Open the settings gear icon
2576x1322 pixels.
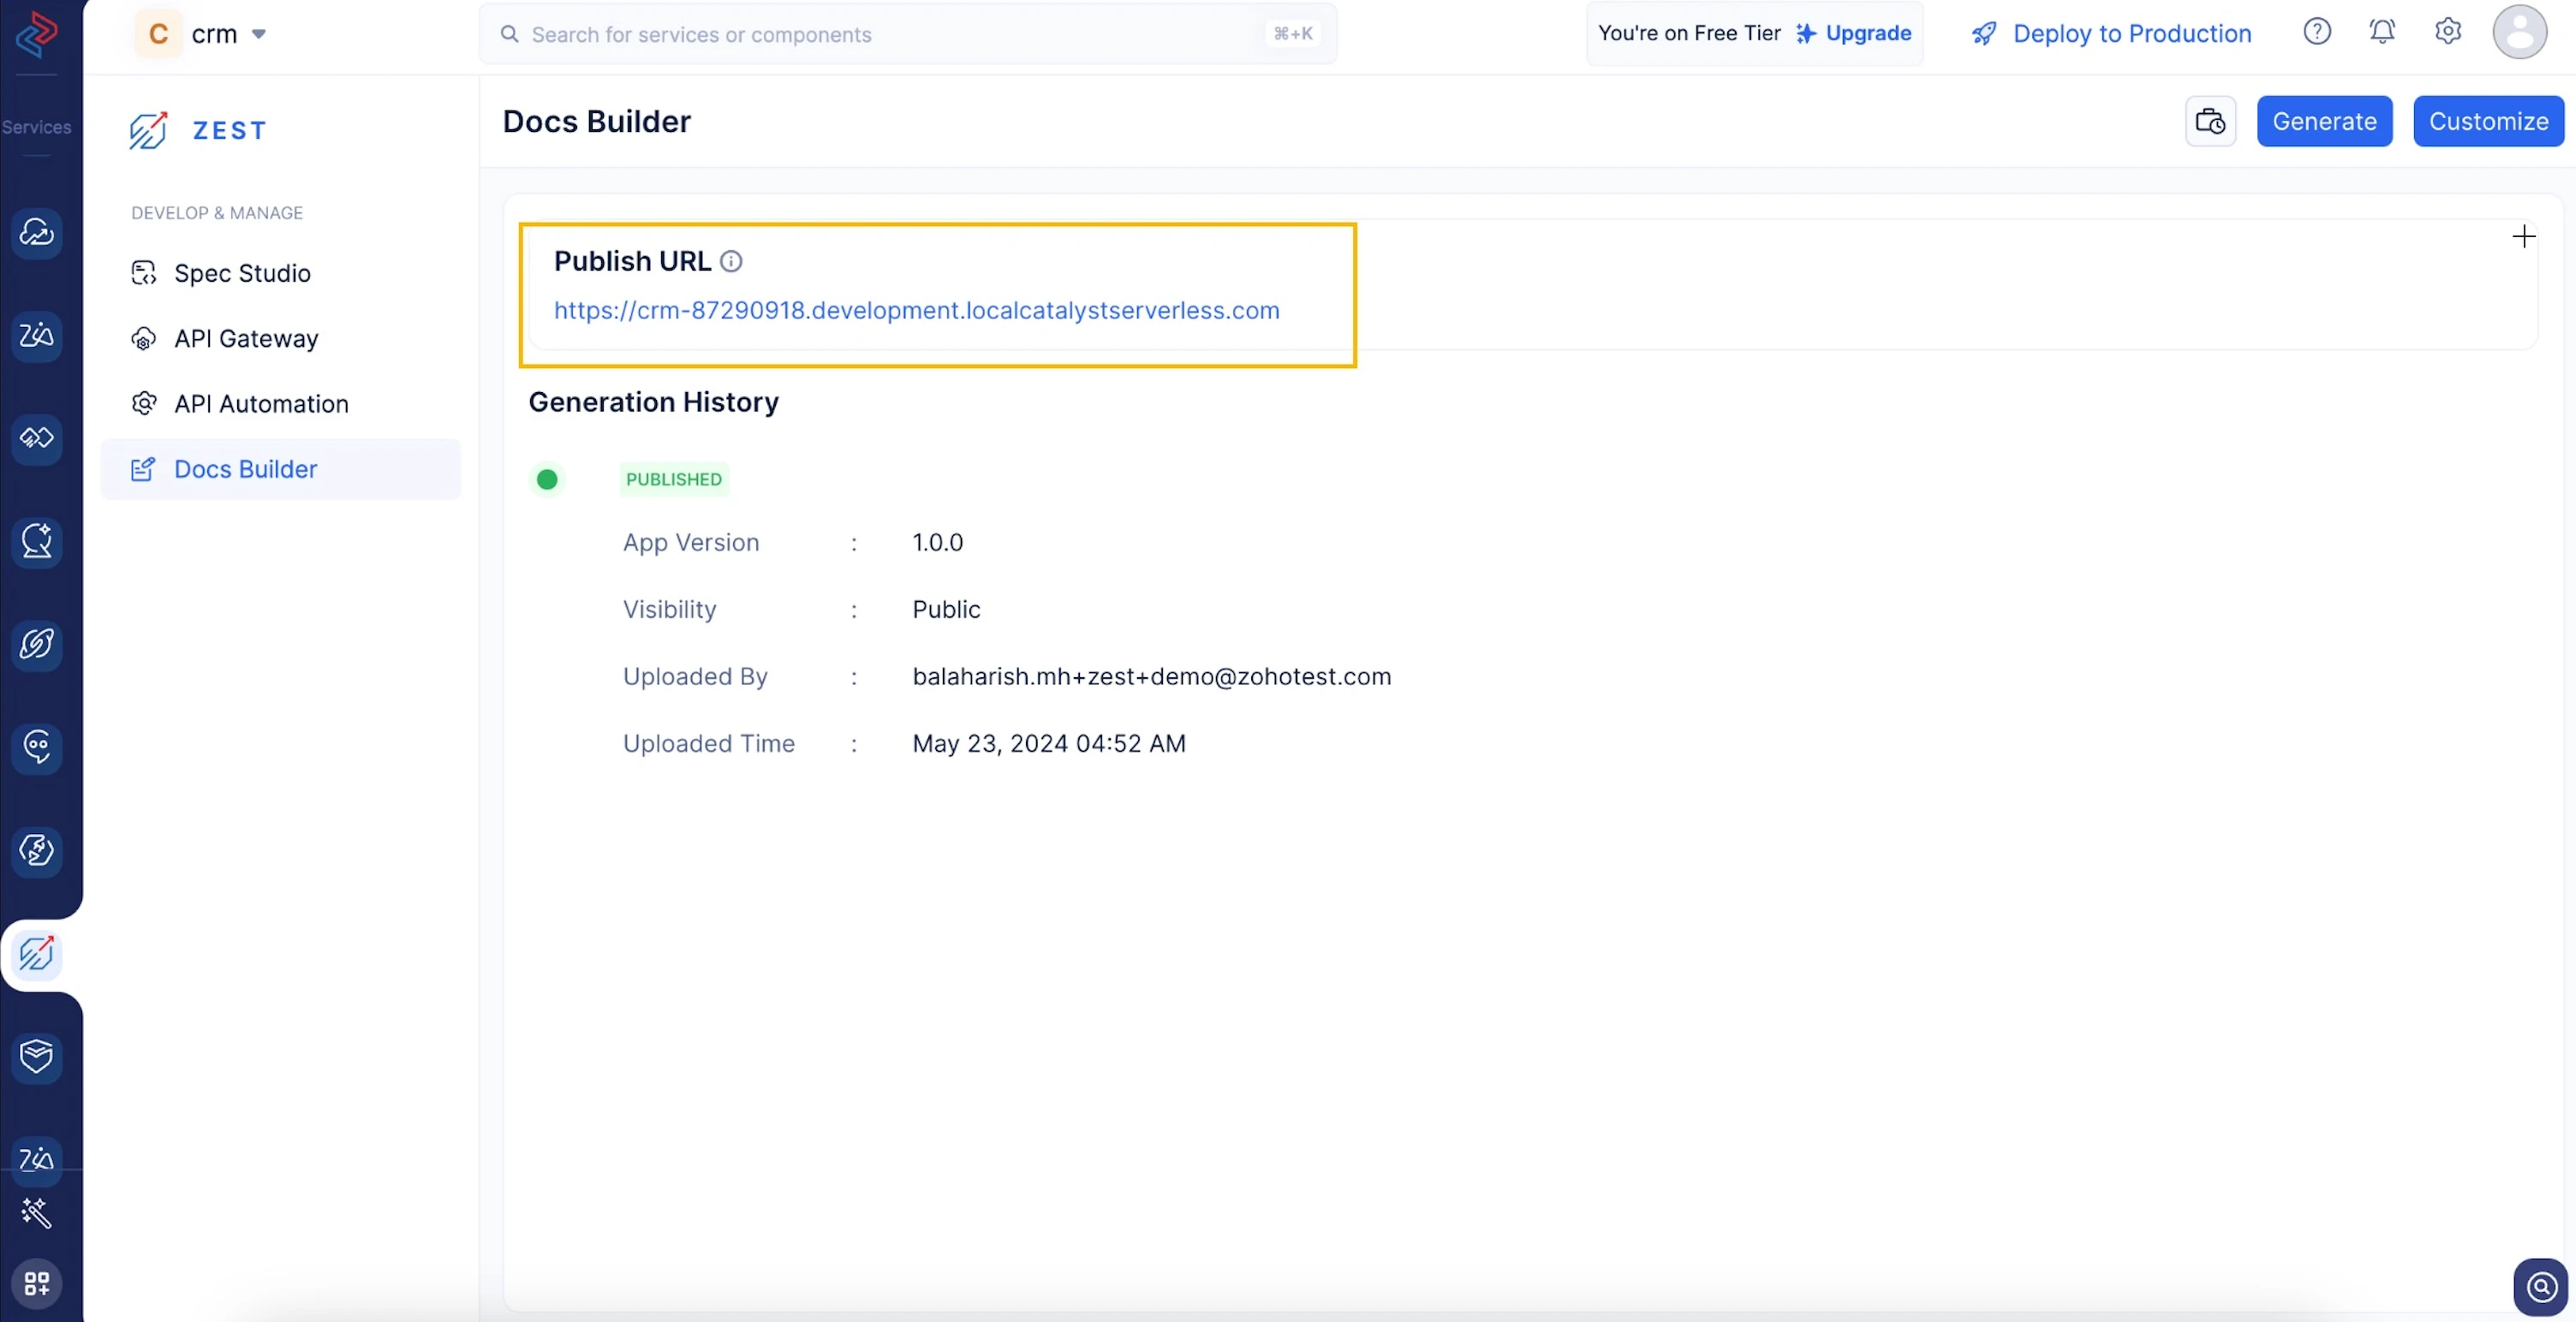[x=2448, y=32]
